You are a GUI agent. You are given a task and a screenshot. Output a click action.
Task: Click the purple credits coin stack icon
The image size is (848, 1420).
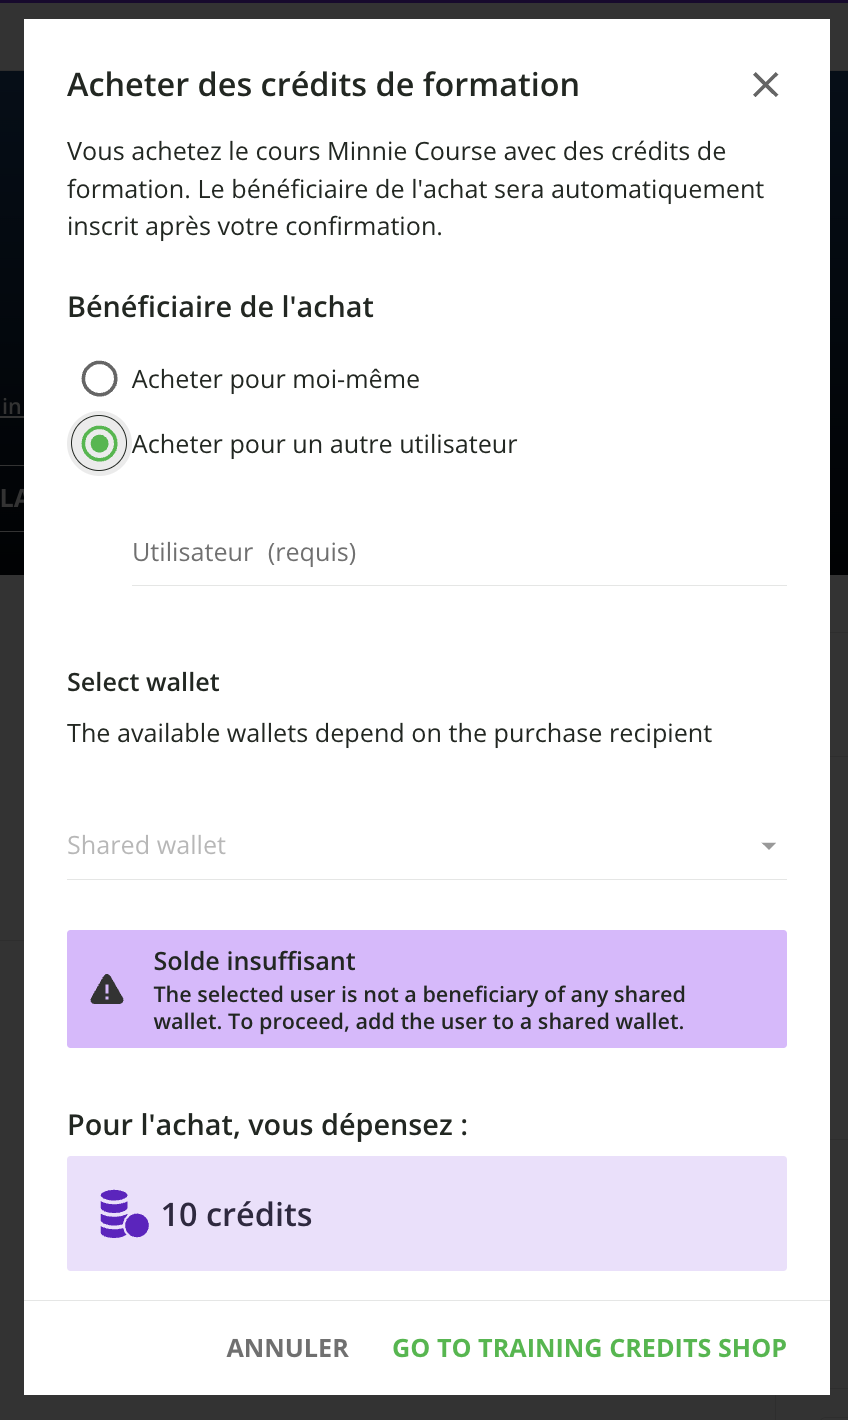coord(124,1214)
